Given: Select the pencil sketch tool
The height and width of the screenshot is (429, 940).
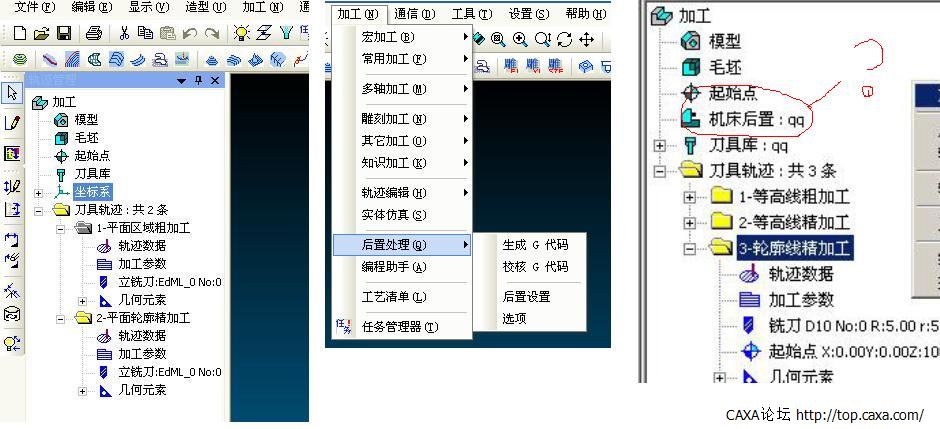Looking at the screenshot, I should pos(12,123).
